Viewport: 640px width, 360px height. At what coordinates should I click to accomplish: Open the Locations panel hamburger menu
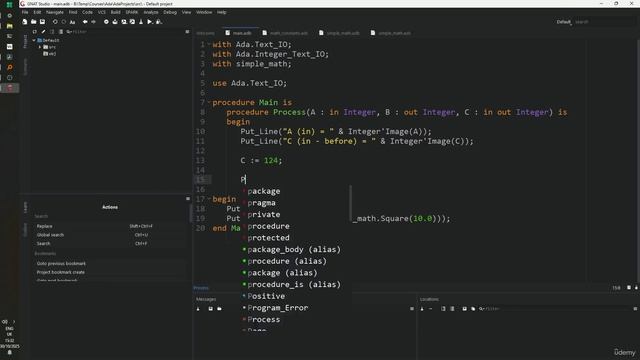coord(635,309)
